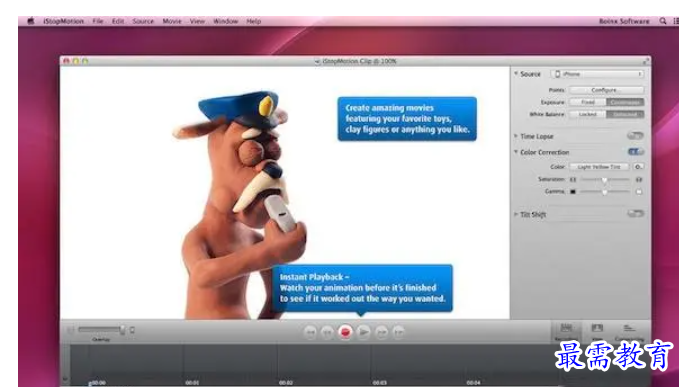This screenshot has height=387, width=679.
Task: Click Boinx Software in the menu bar
Action: [624, 21]
